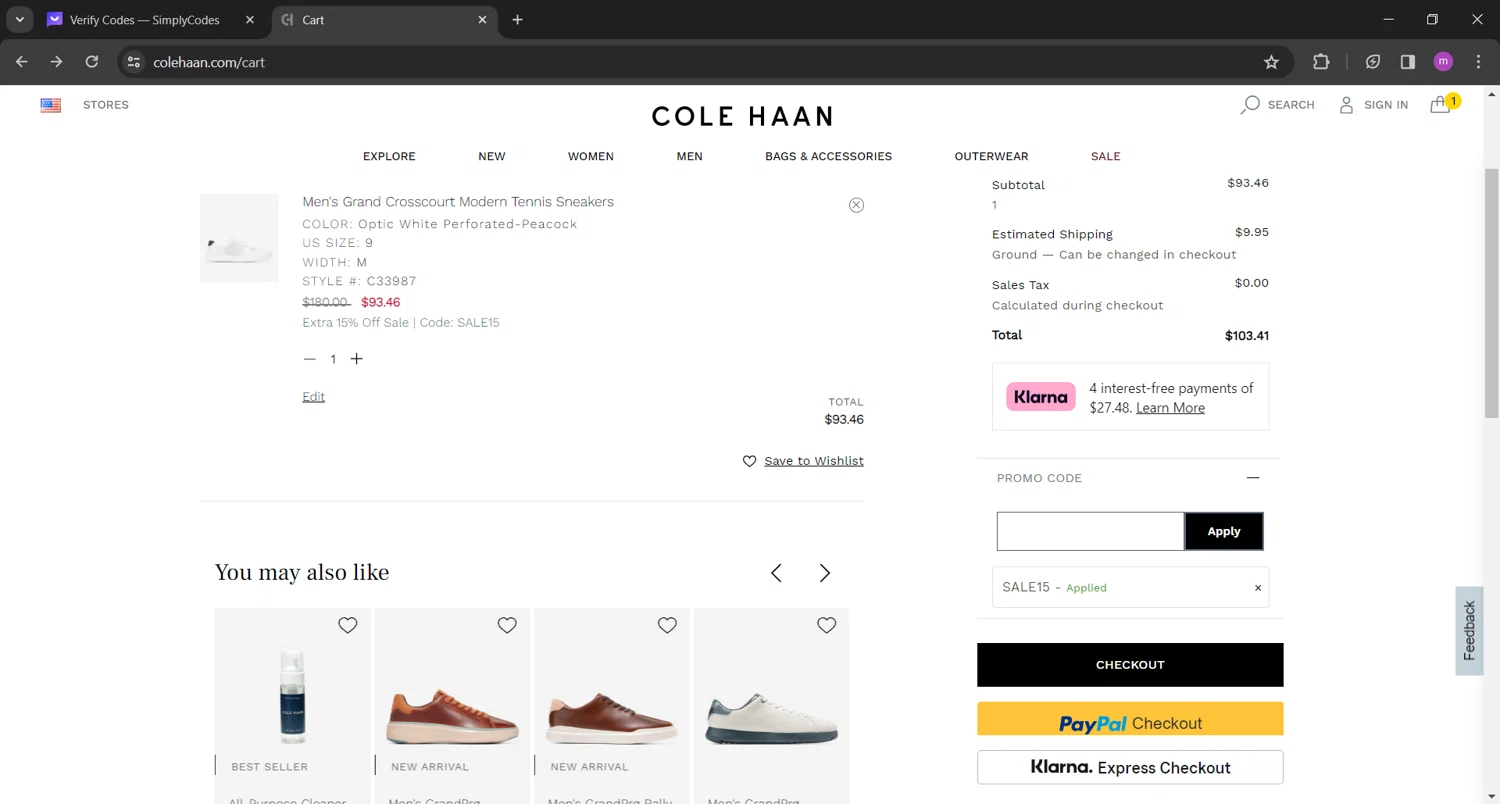
Task: Open a new browser tab
Action: click(x=517, y=20)
